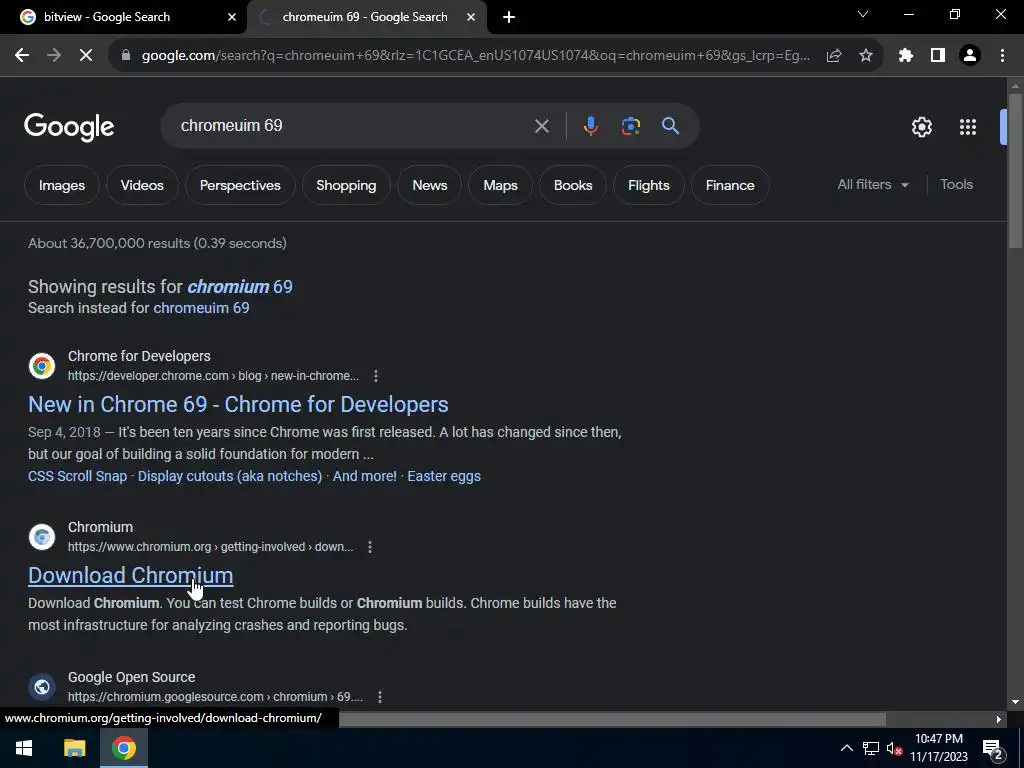Click the address bar URL
Screen dimensions: 1024x768
pyautogui.click(x=476, y=56)
